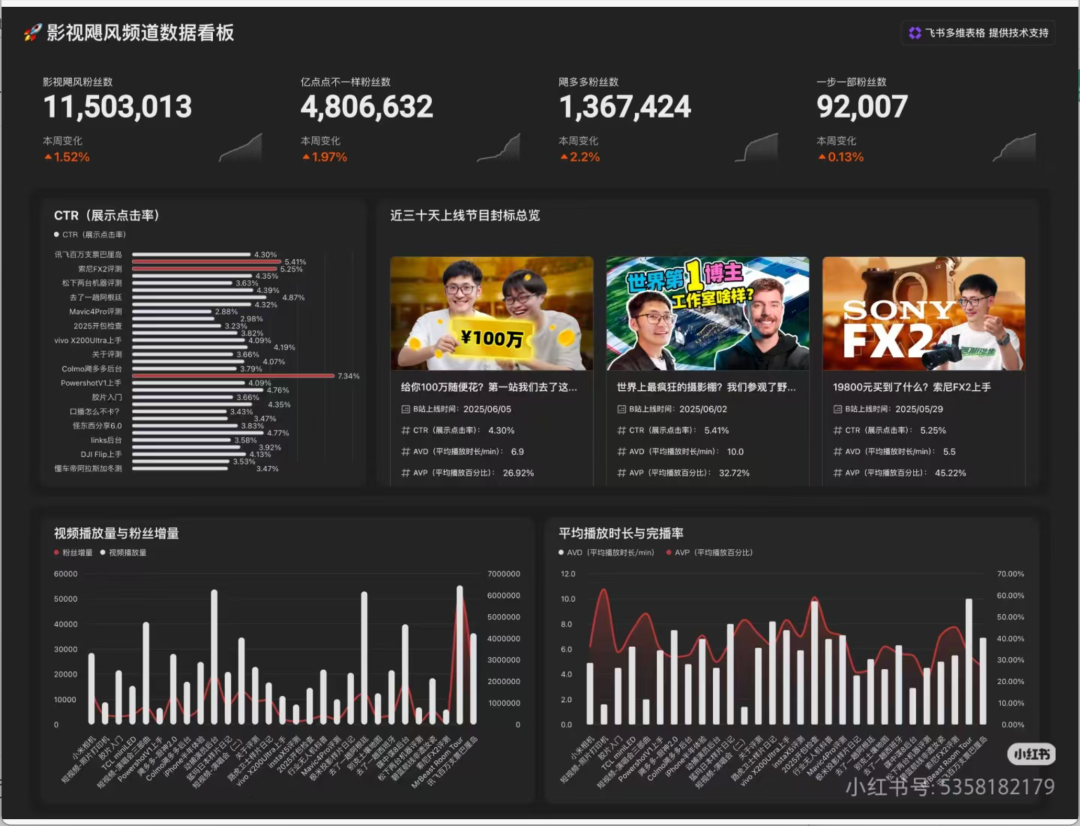
Task: Click the 影视飓风 weekly trend sparkline
Action: click(240, 147)
